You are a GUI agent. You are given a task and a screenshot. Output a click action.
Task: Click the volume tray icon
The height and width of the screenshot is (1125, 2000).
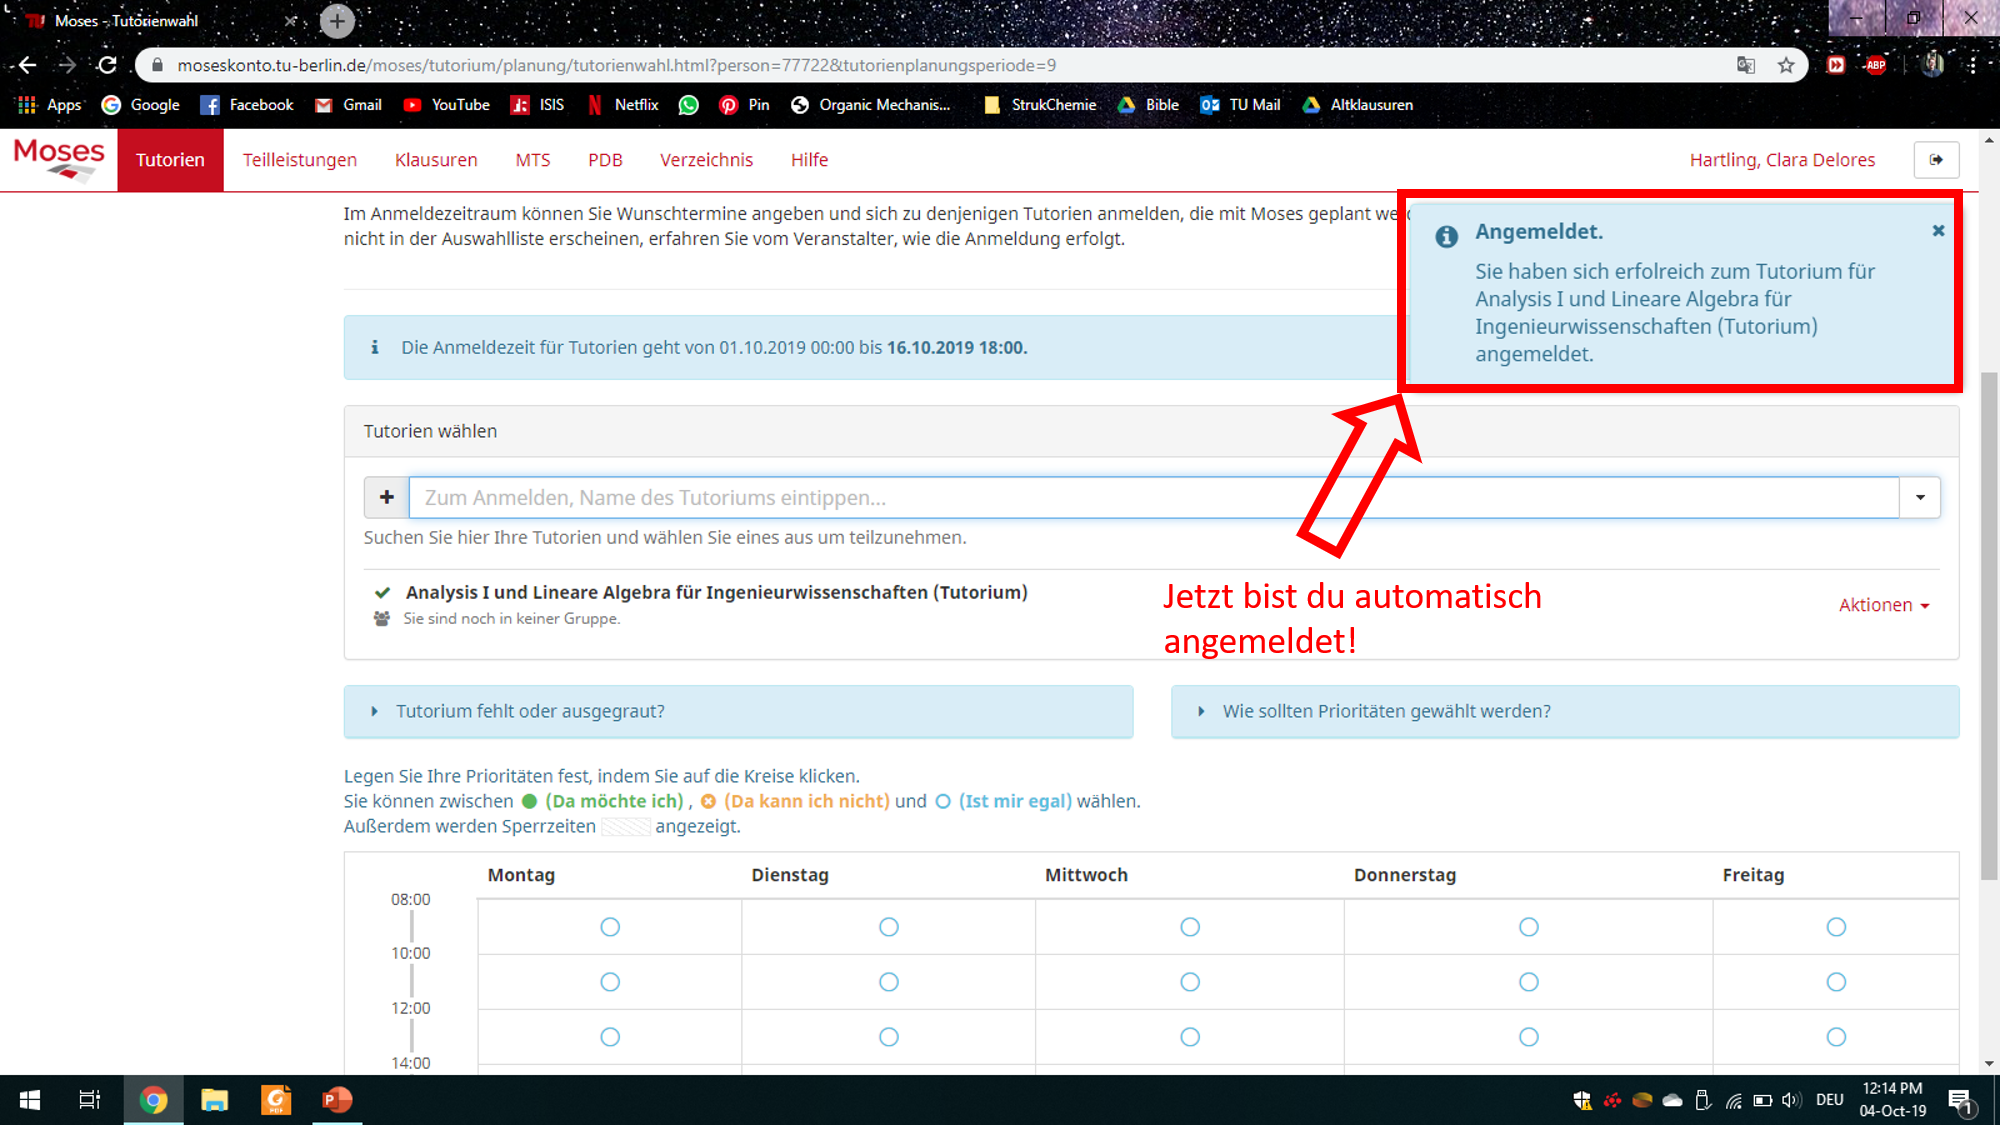1791,1100
